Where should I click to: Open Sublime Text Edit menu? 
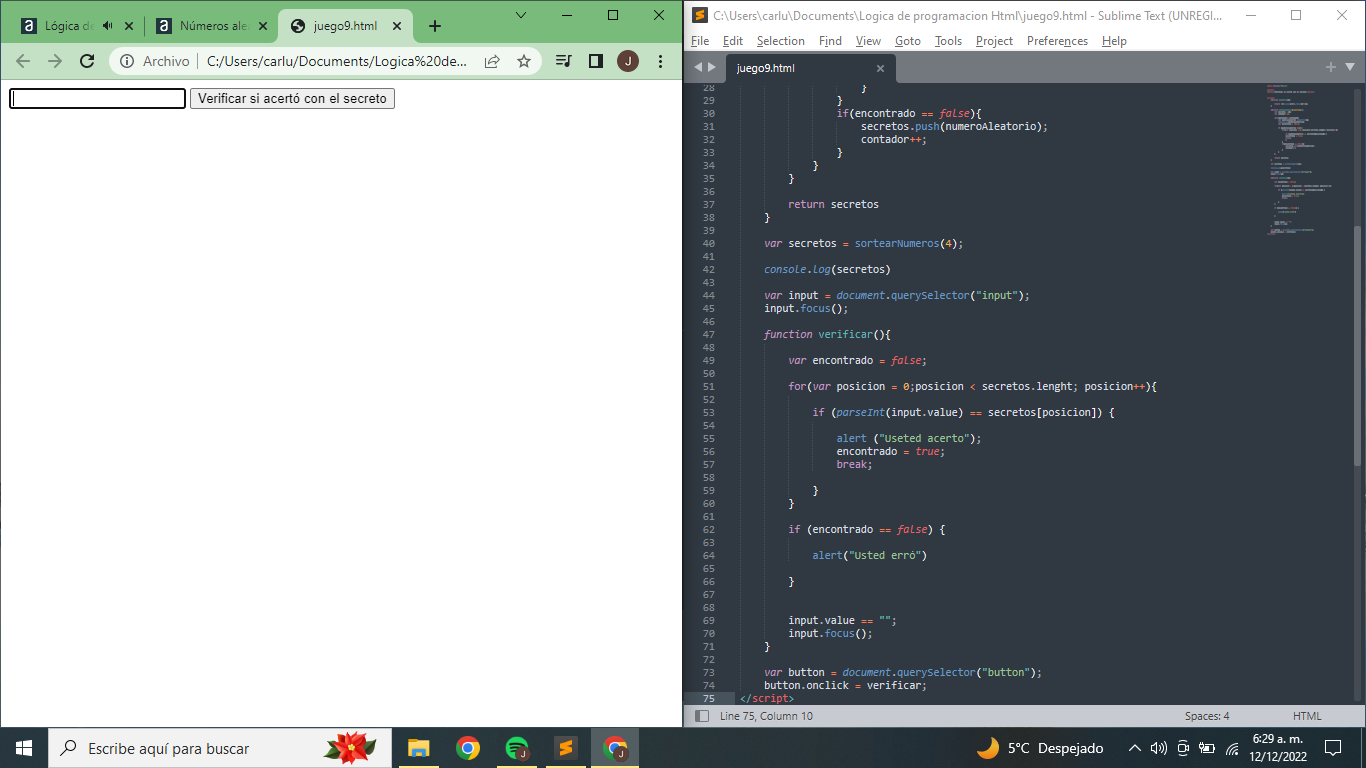733,41
